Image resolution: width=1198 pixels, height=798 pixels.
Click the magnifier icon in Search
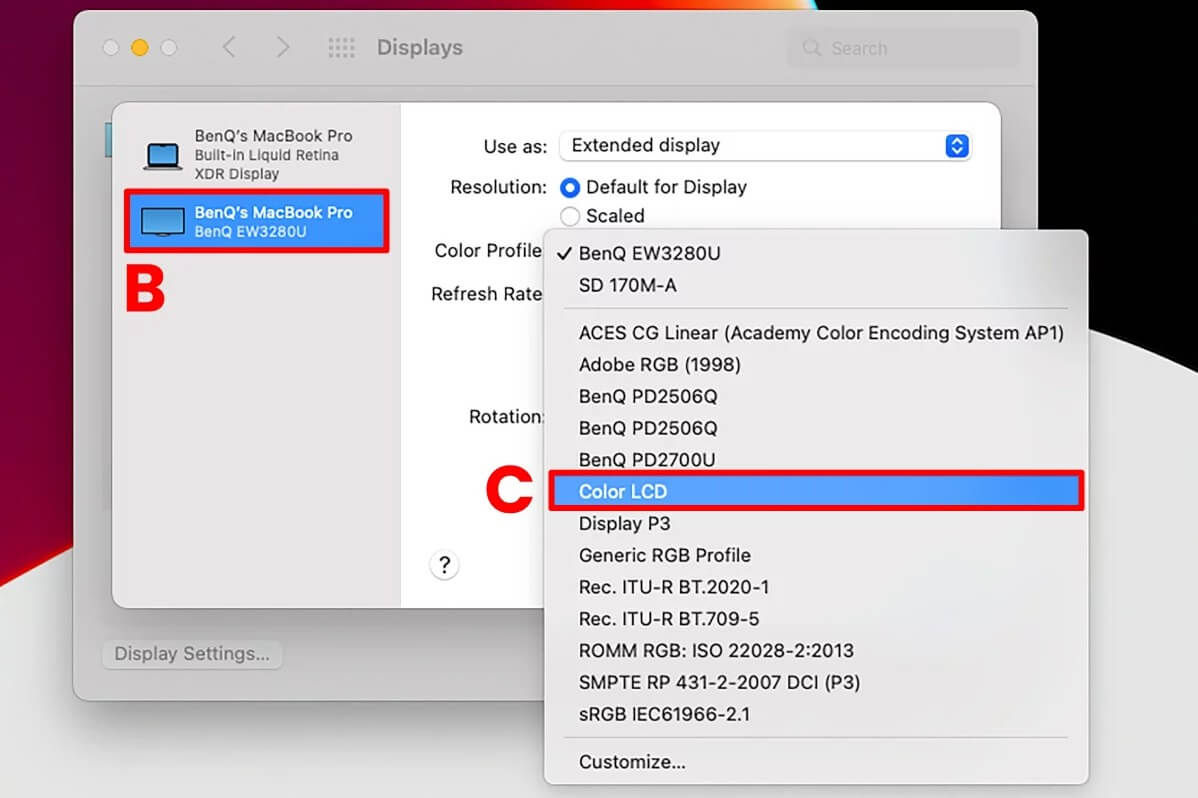(811, 48)
